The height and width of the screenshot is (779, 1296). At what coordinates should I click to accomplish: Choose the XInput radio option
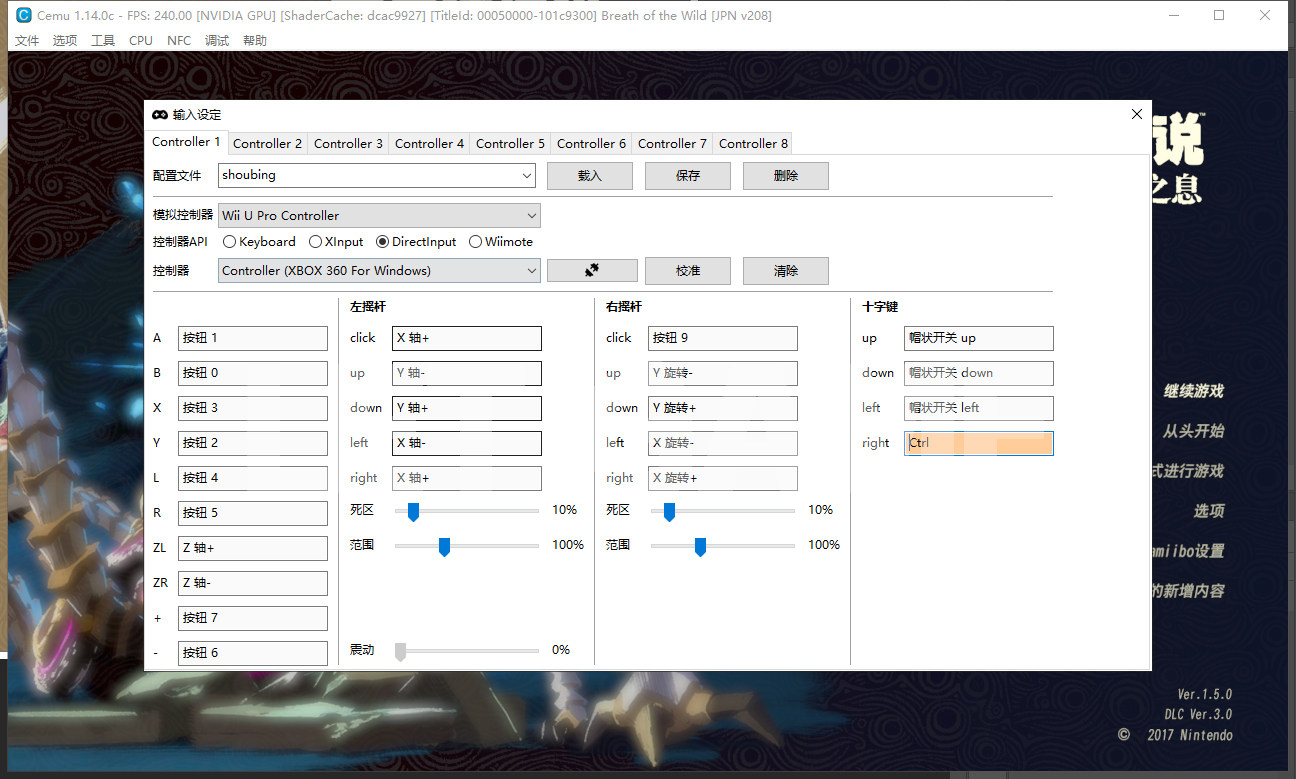(x=316, y=242)
